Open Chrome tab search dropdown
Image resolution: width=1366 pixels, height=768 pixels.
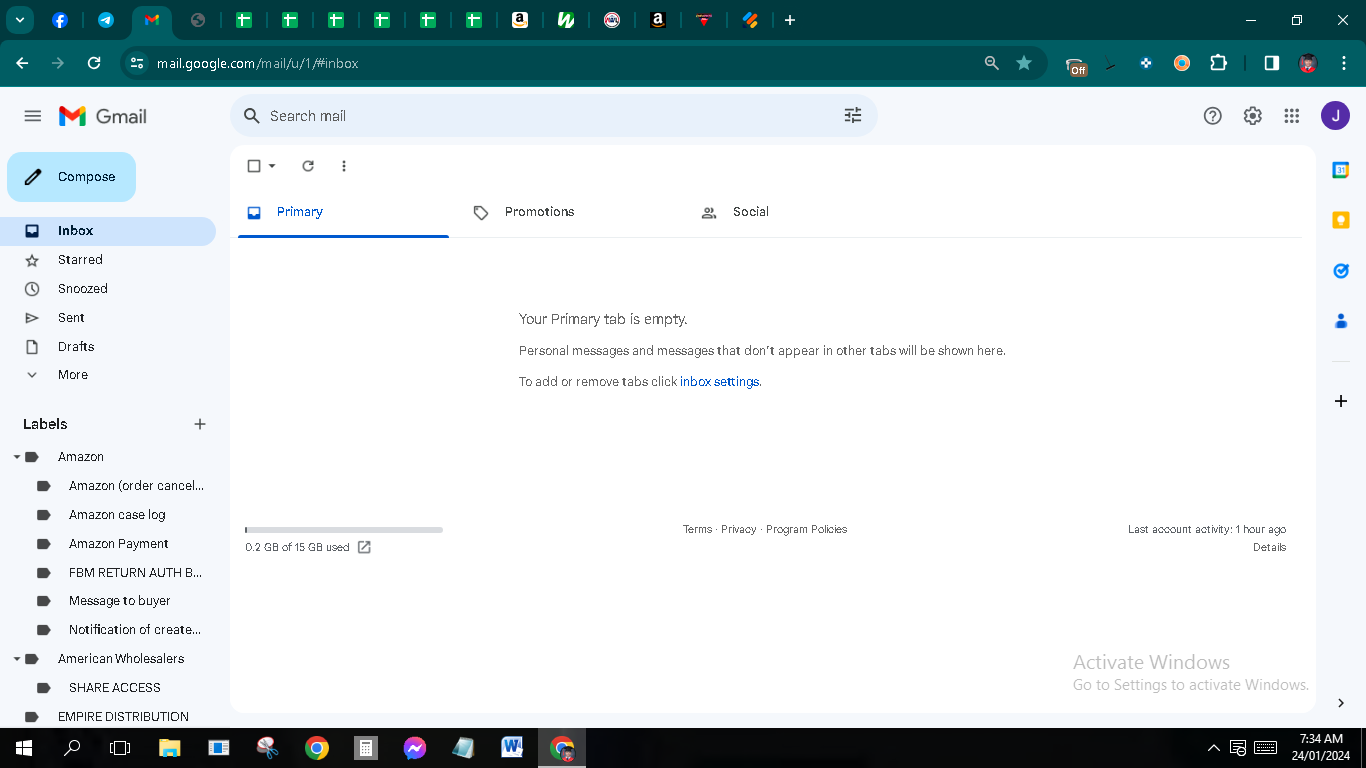[20, 20]
